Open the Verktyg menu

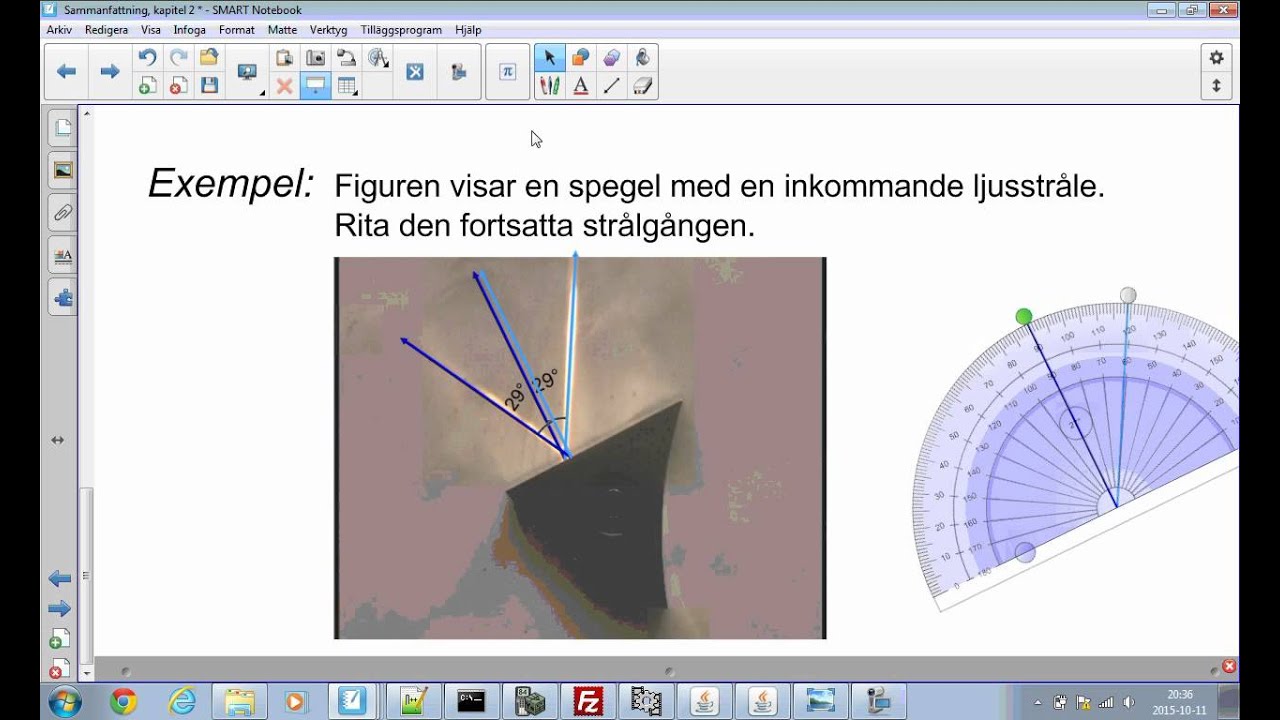(x=329, y=30)
